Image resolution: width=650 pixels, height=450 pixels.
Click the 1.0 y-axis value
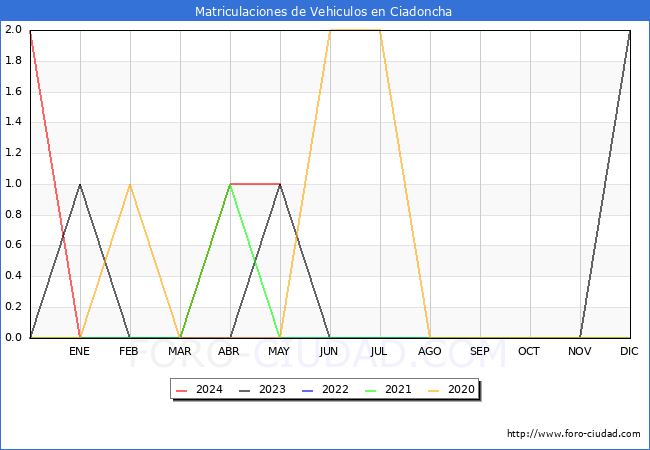13,184
